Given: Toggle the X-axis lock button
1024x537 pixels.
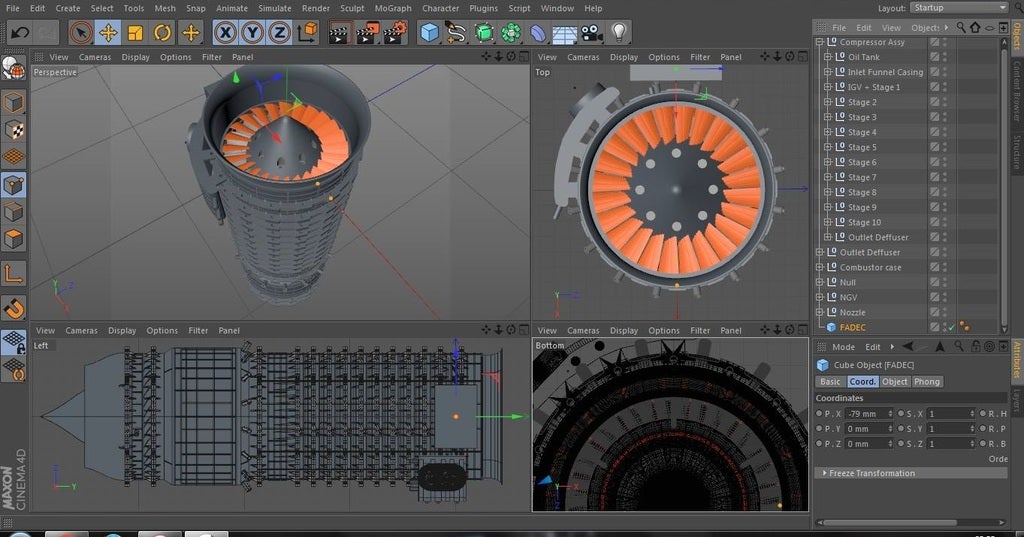Looking at the screenshot, I should pos(225,33).
